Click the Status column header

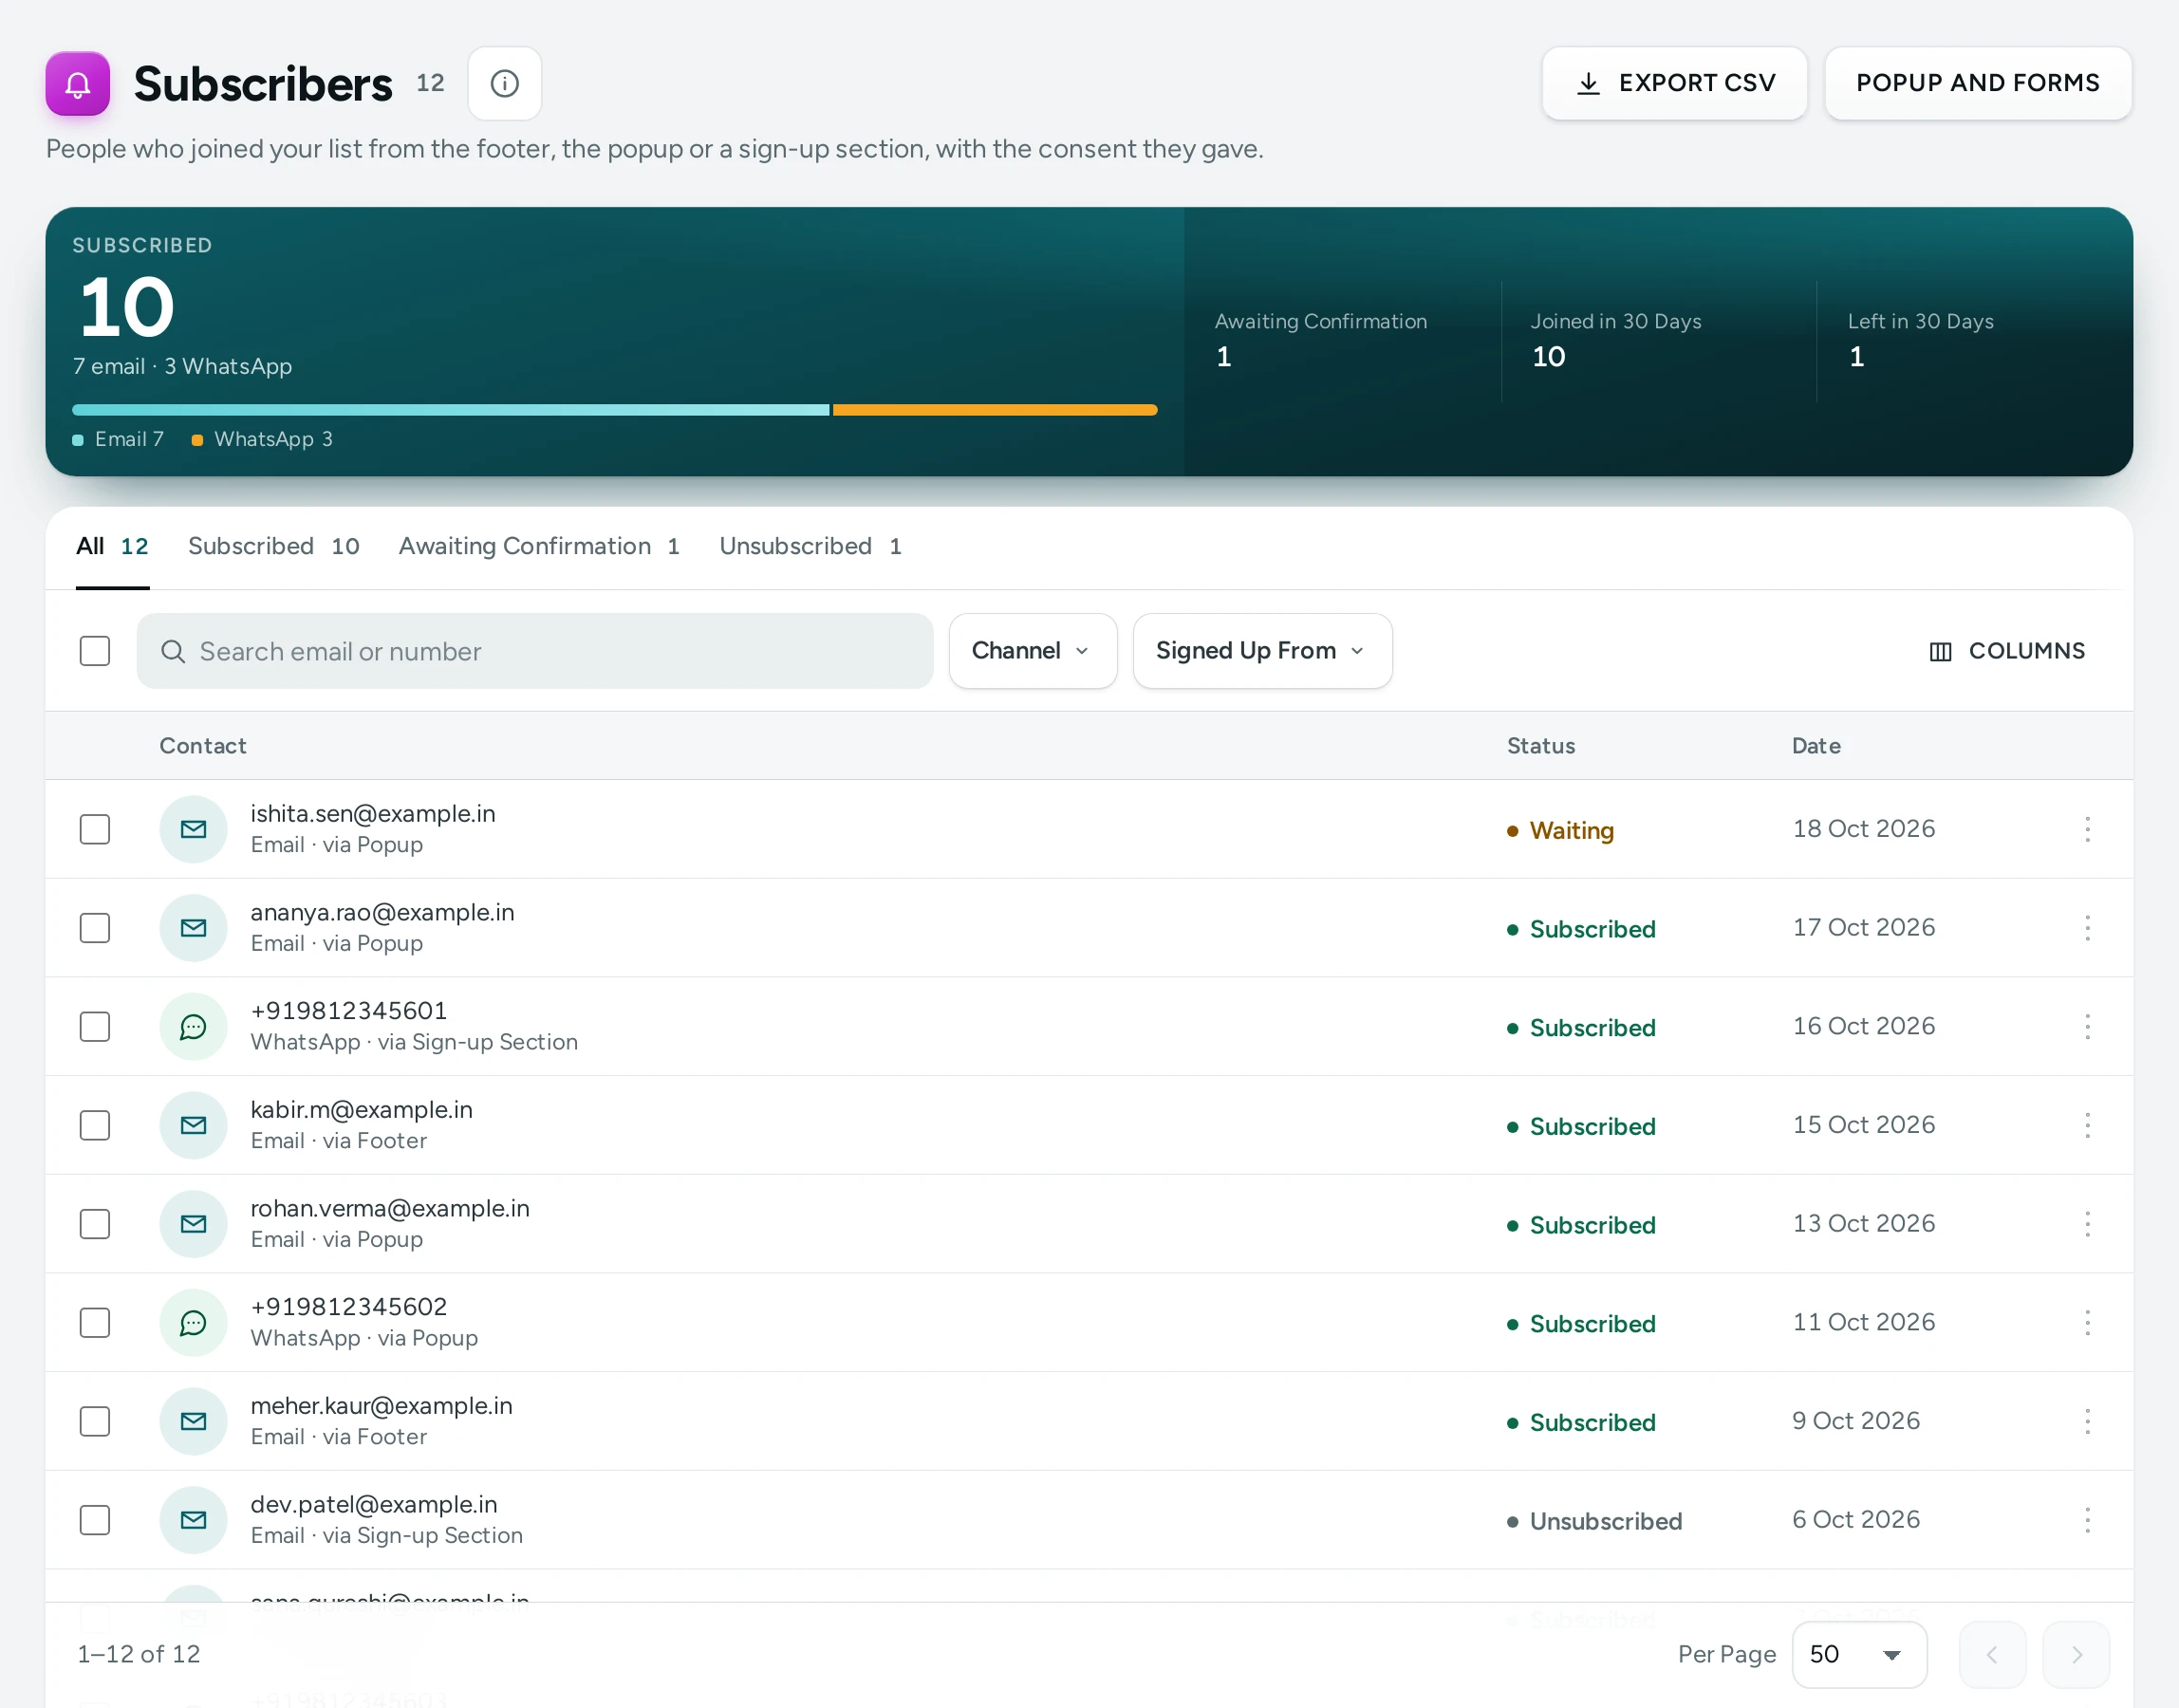(x=1541, y=746)
